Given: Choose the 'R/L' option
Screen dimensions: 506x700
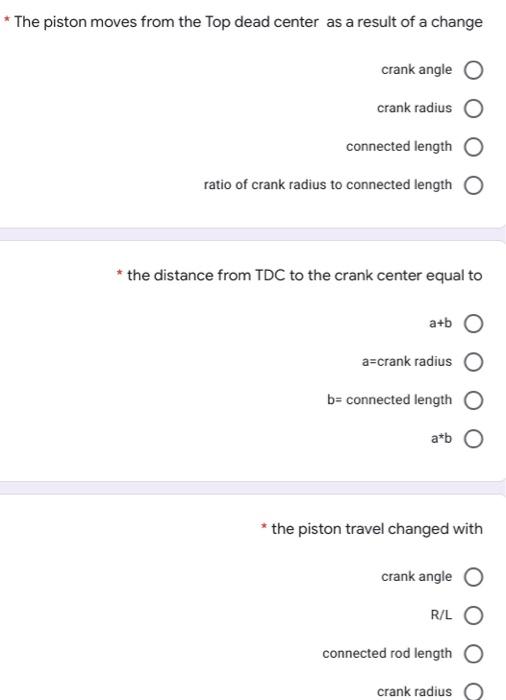Looking at the screenshot, I should point(473,616).
